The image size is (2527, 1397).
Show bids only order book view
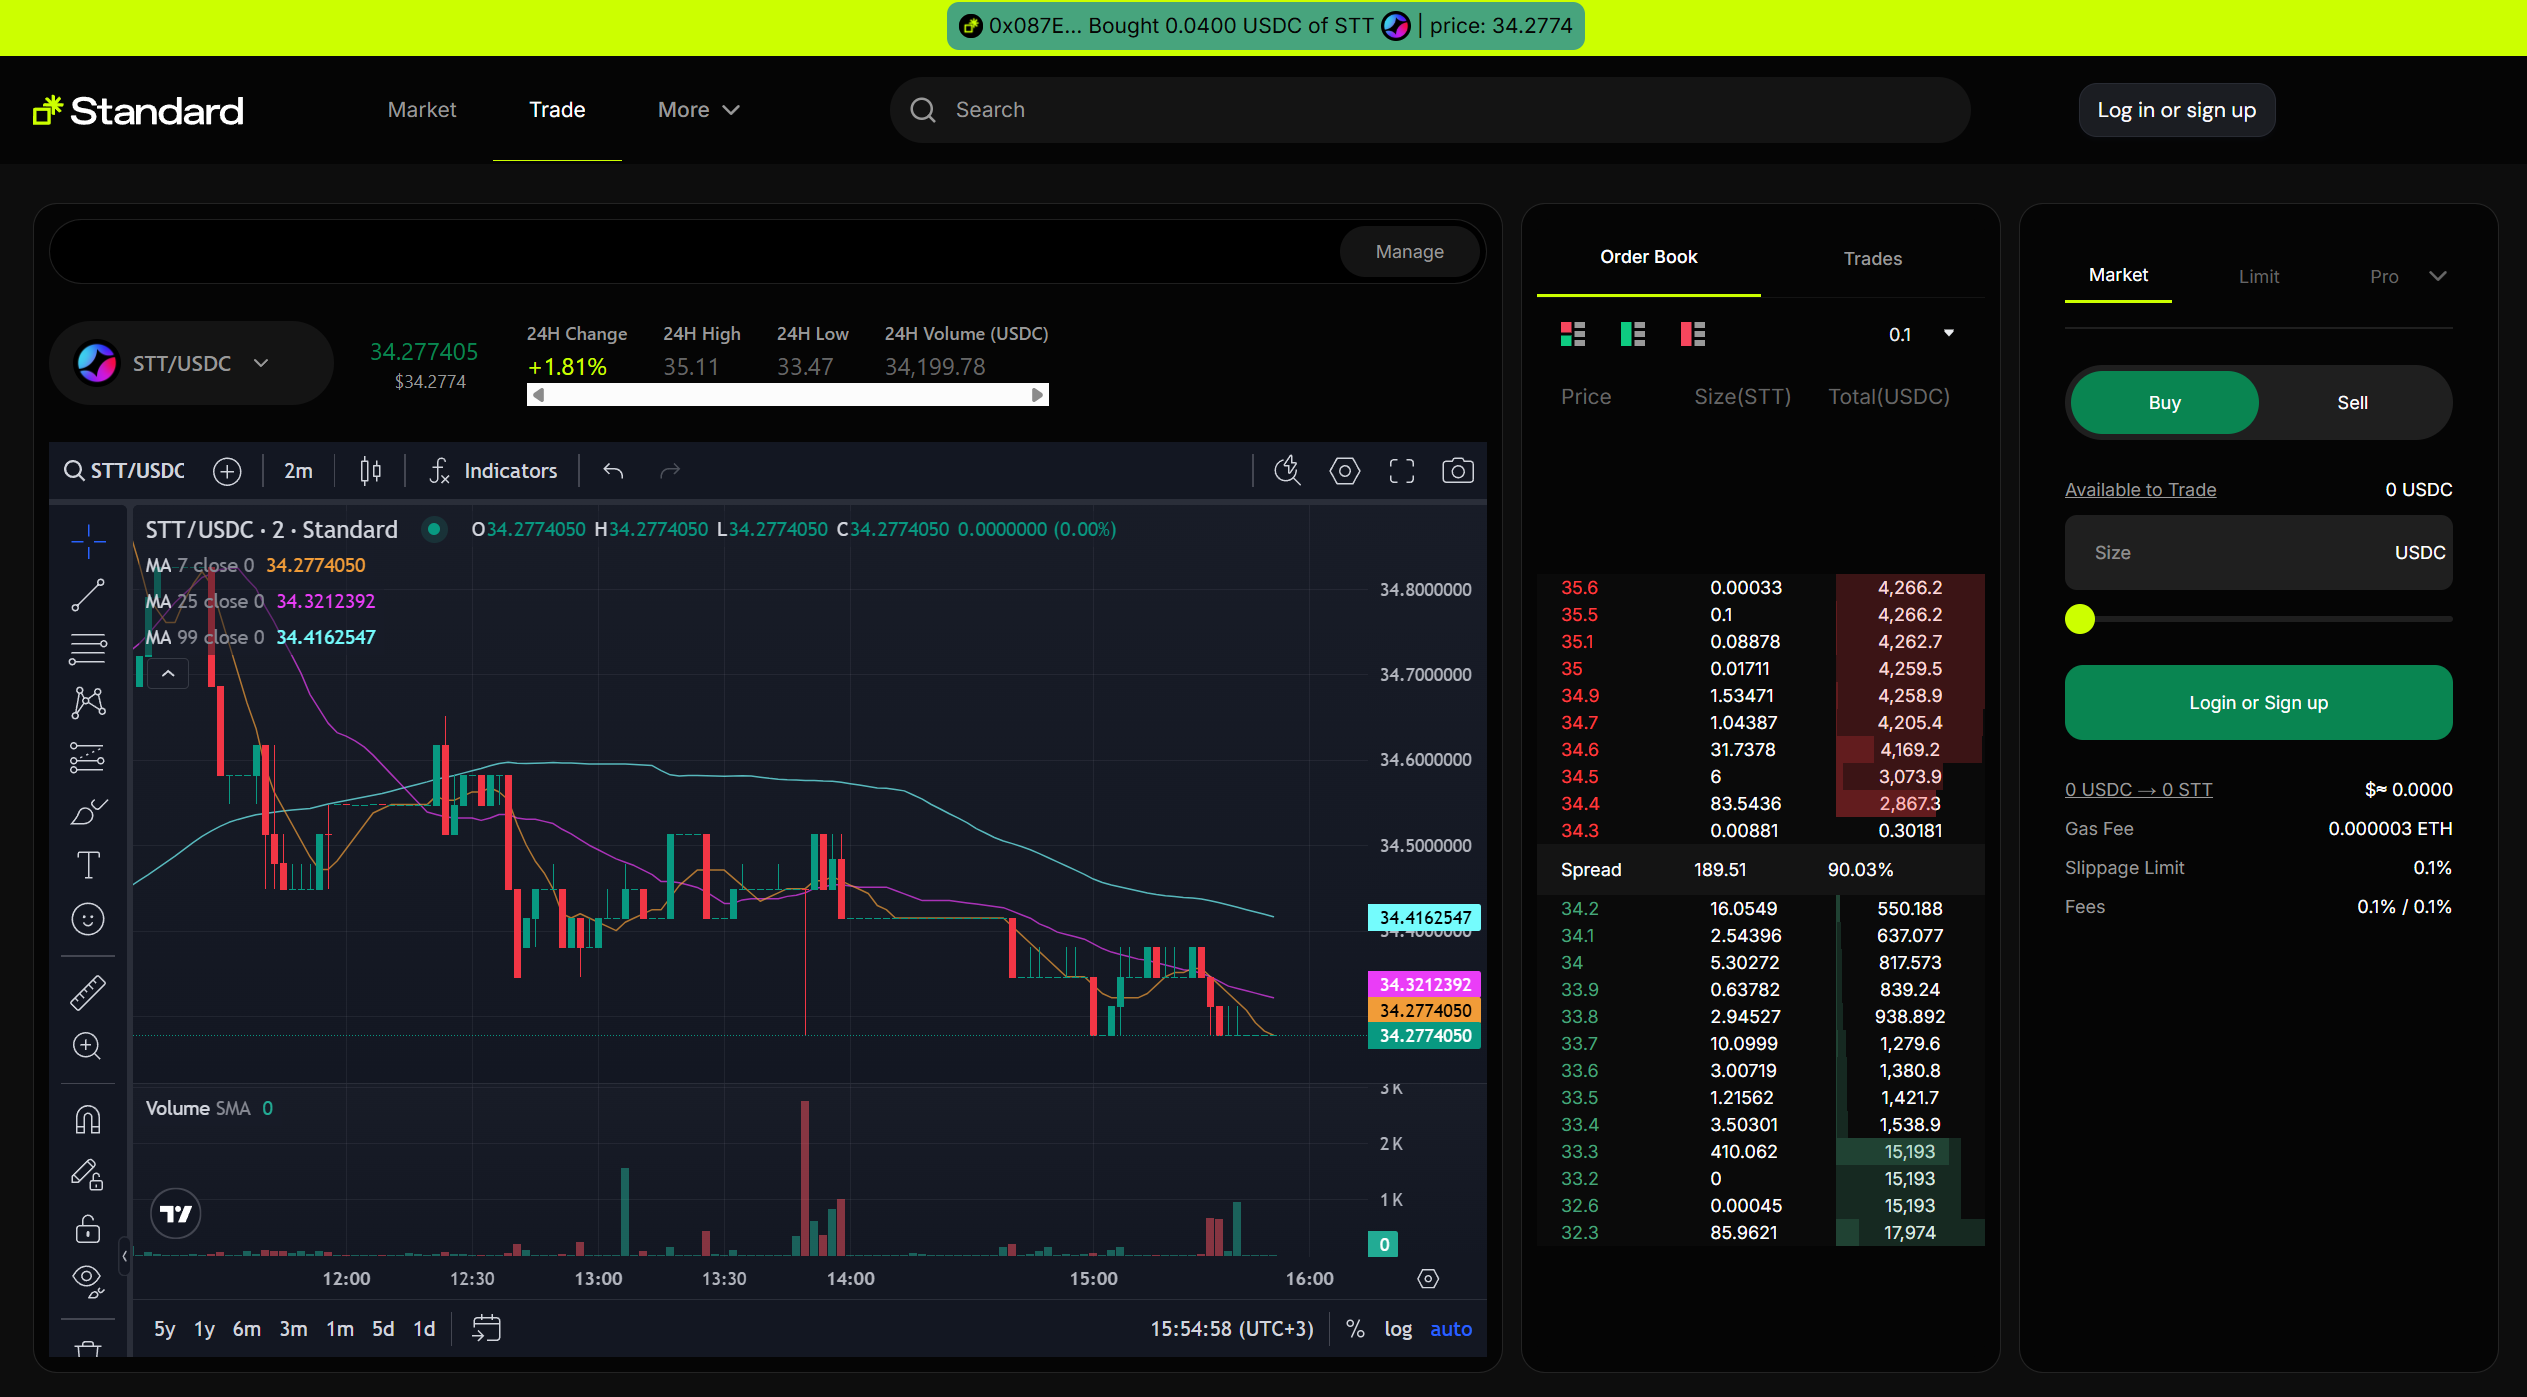coord(1633,334)
